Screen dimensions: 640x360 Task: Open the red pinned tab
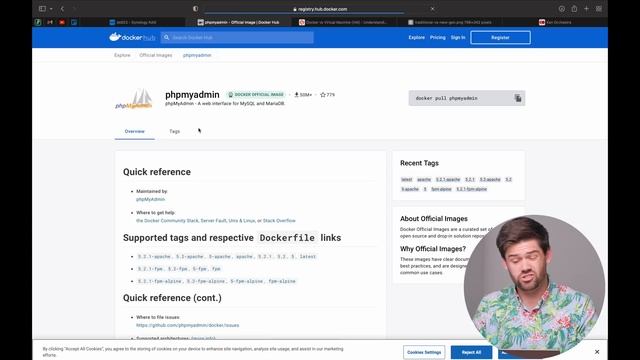tap(62, 22)
